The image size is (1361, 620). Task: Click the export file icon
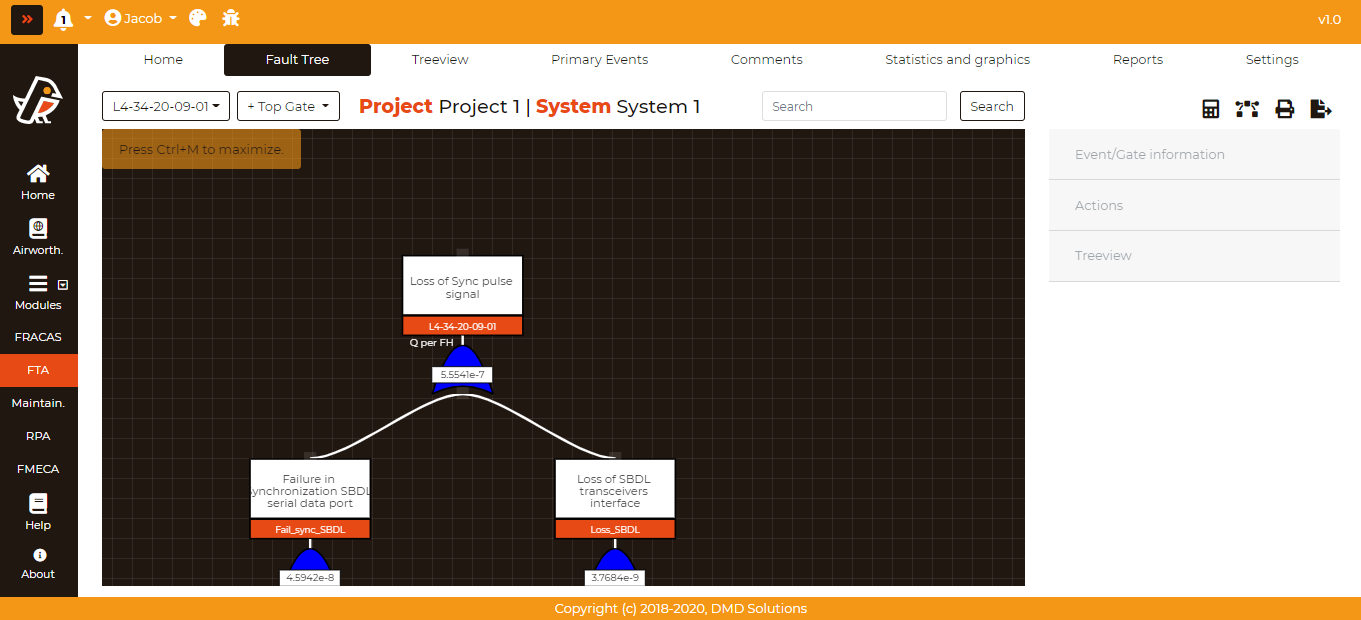click(1321, 109)
